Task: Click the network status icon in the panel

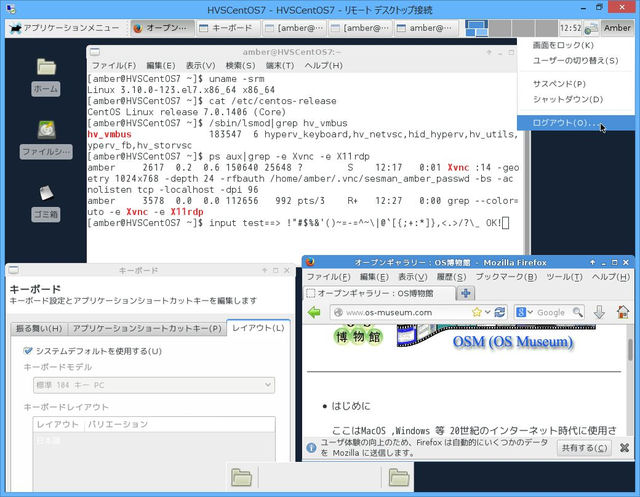Action: coord(591,29)
